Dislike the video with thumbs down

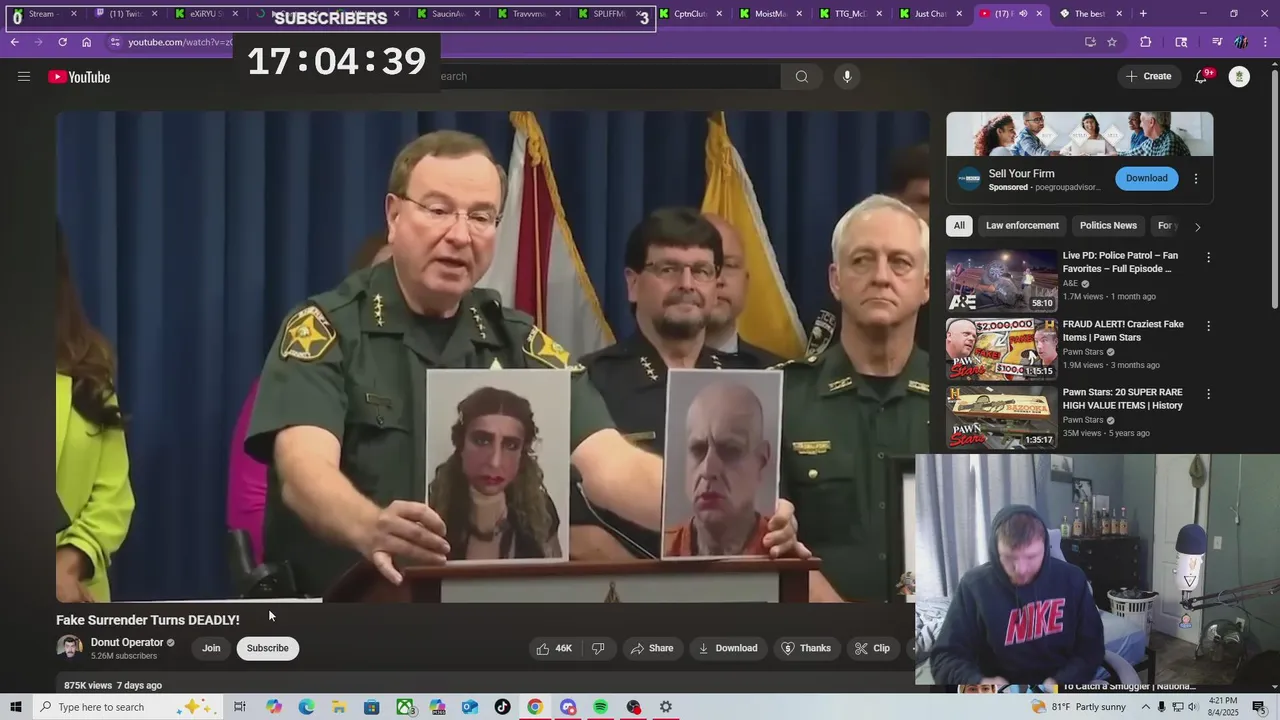point(598,648)
